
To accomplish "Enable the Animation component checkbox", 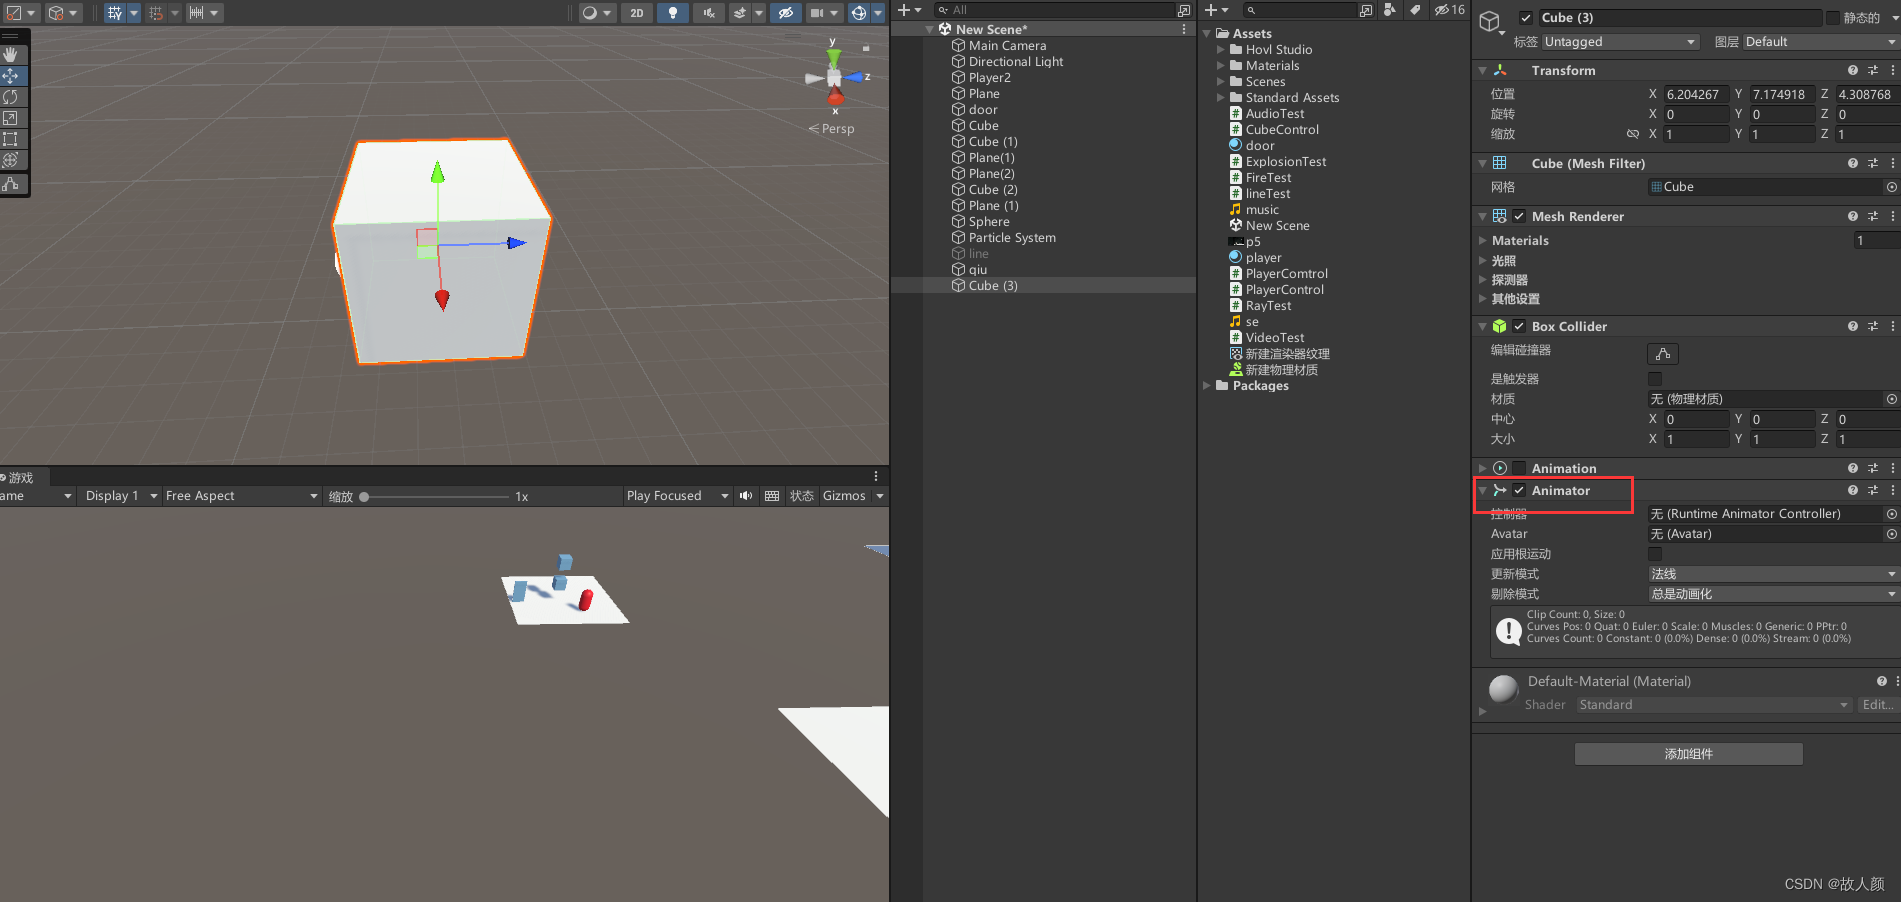I will 1519,468.
